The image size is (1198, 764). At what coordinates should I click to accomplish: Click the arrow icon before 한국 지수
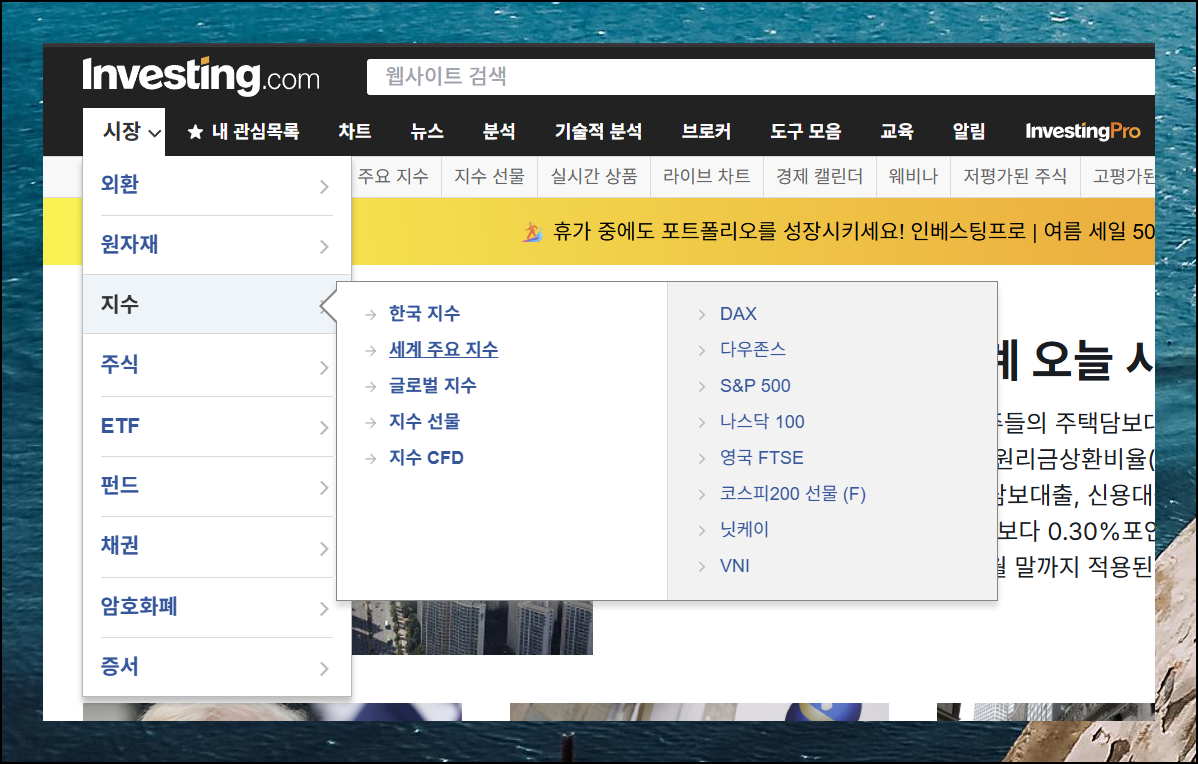[x=371, y=314]
